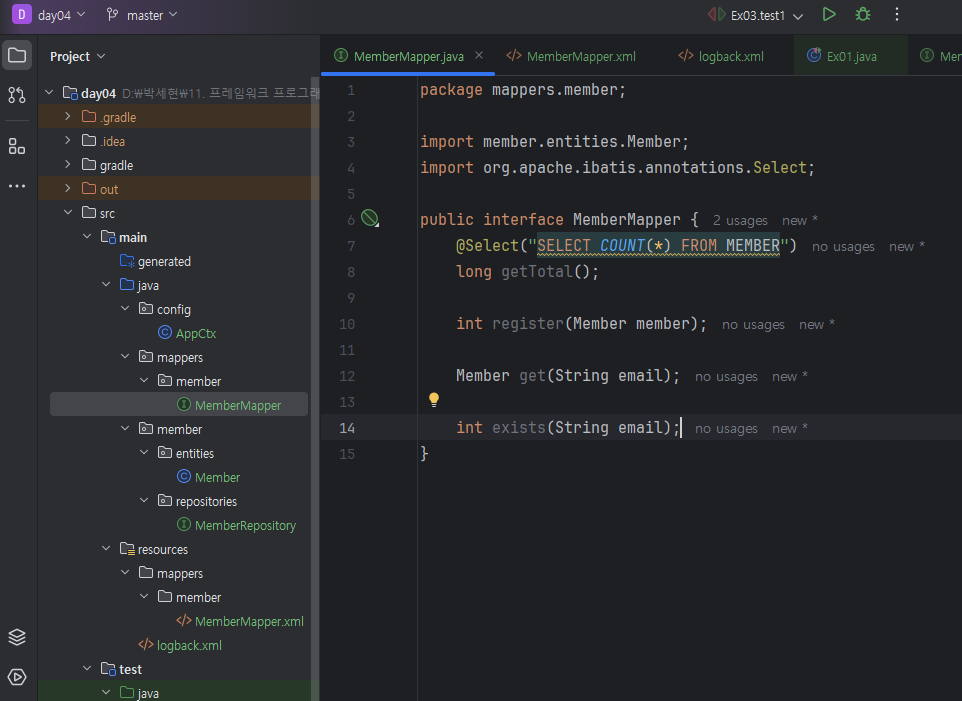Open the Layers tool window icon in sidebar
This screenshot has height=701, width=962.
coord(17,637)
